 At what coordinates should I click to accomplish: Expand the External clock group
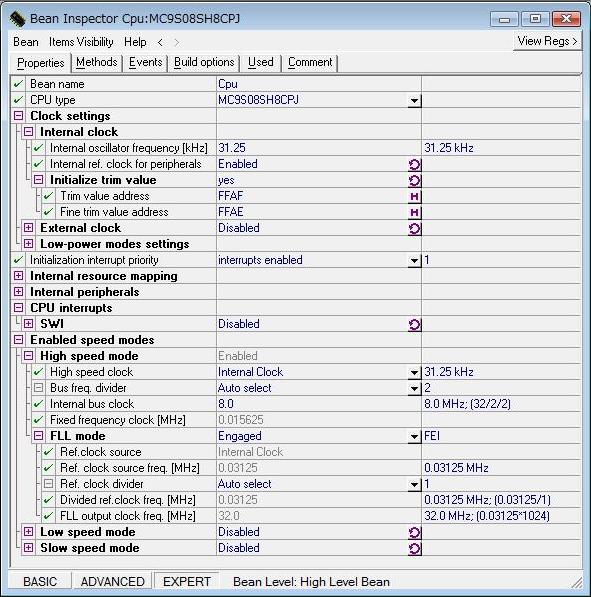click(28, 228)
